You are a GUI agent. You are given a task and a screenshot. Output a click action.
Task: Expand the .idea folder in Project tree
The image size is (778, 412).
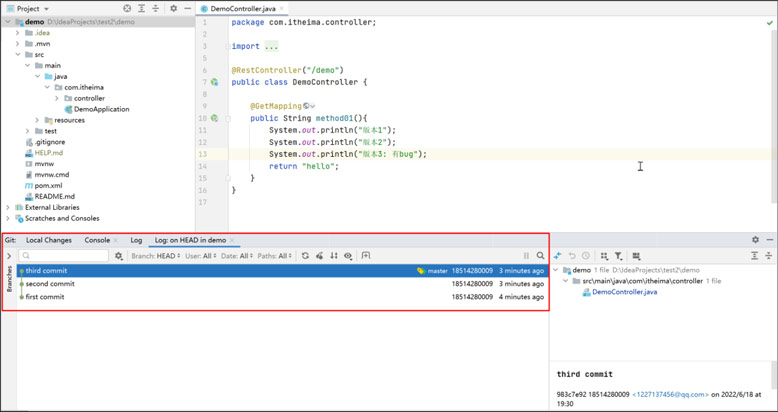[x=17, y=33]
